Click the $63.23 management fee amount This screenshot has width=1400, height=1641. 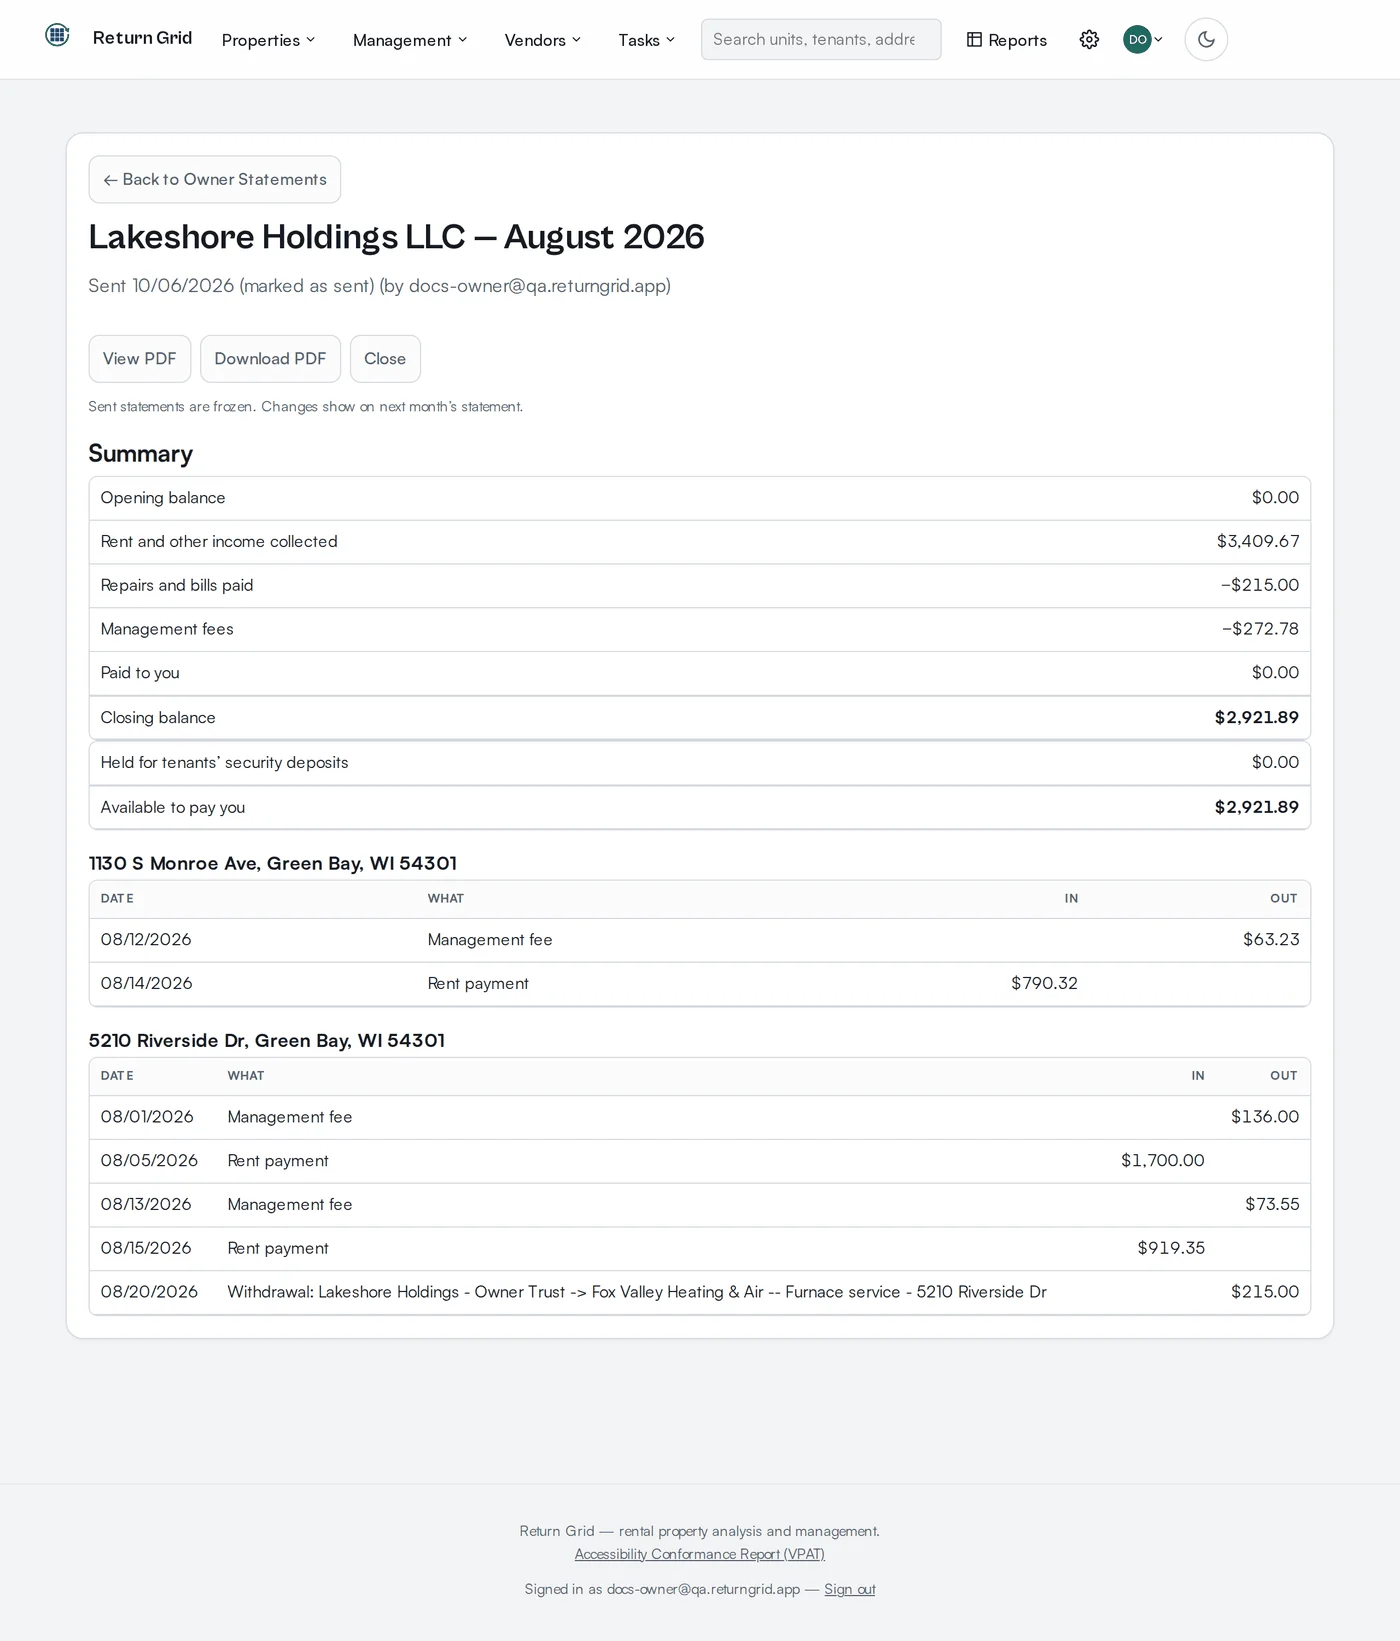(1271, 939)
